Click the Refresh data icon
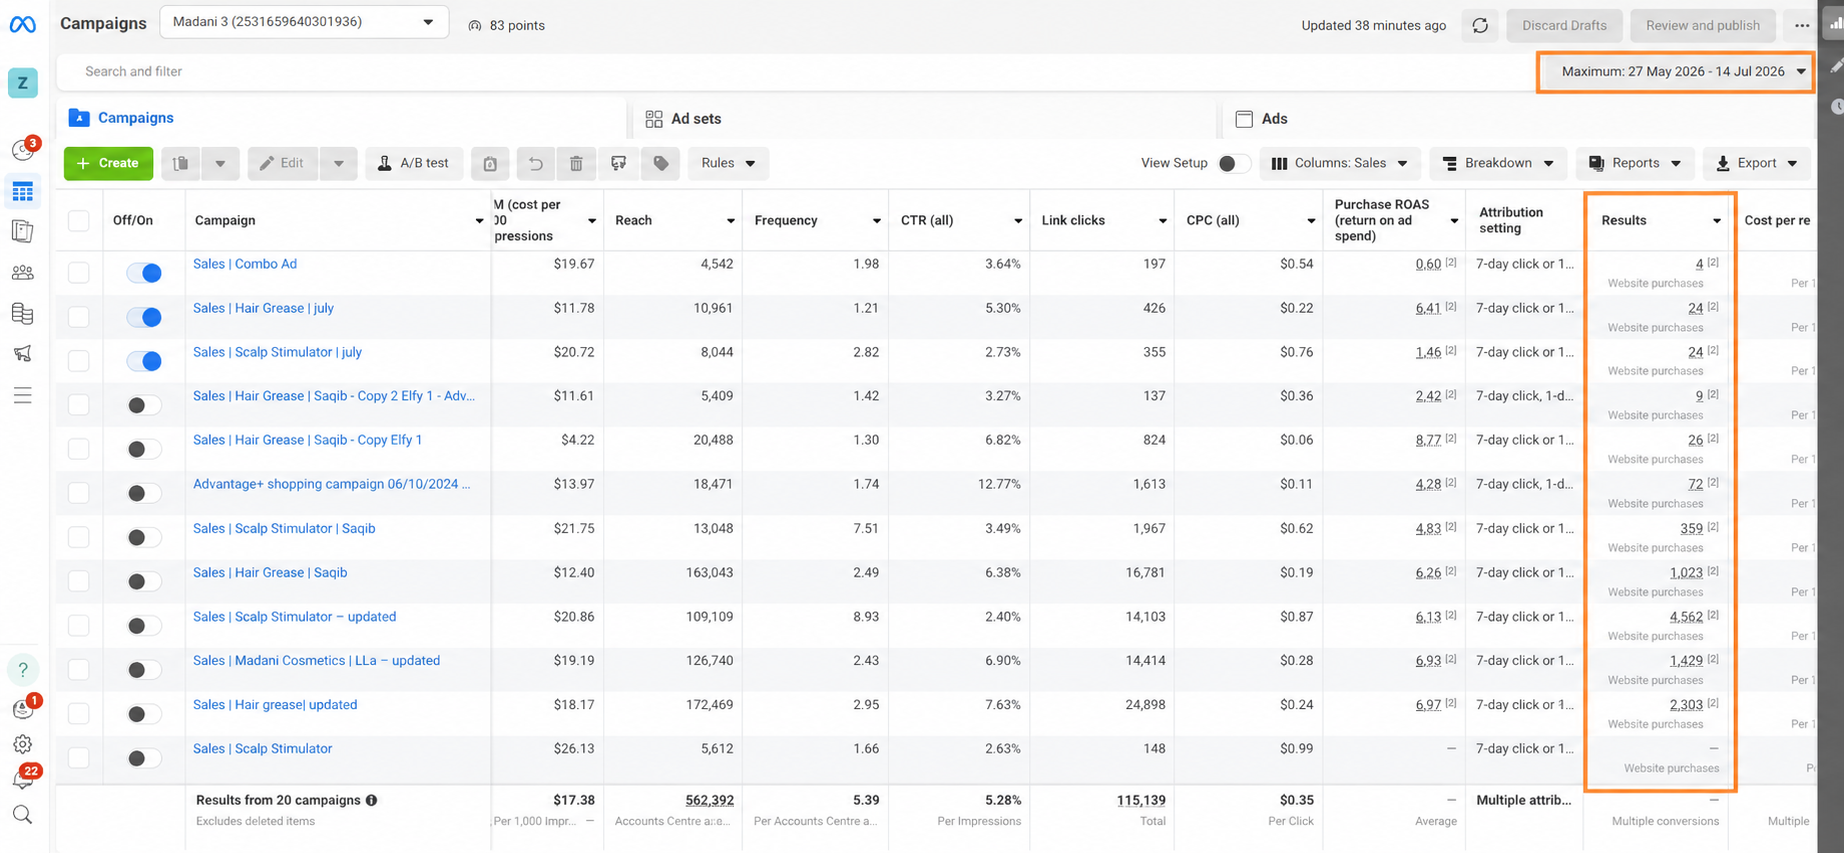This screenshot has height=853, width=1844. coord(1480,25)
